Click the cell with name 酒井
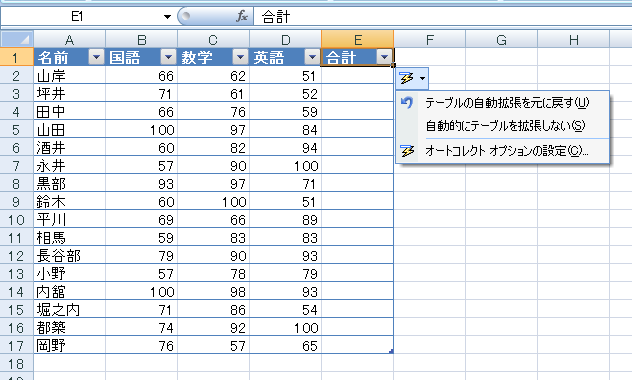632x380 pixels. pos(69,147)
